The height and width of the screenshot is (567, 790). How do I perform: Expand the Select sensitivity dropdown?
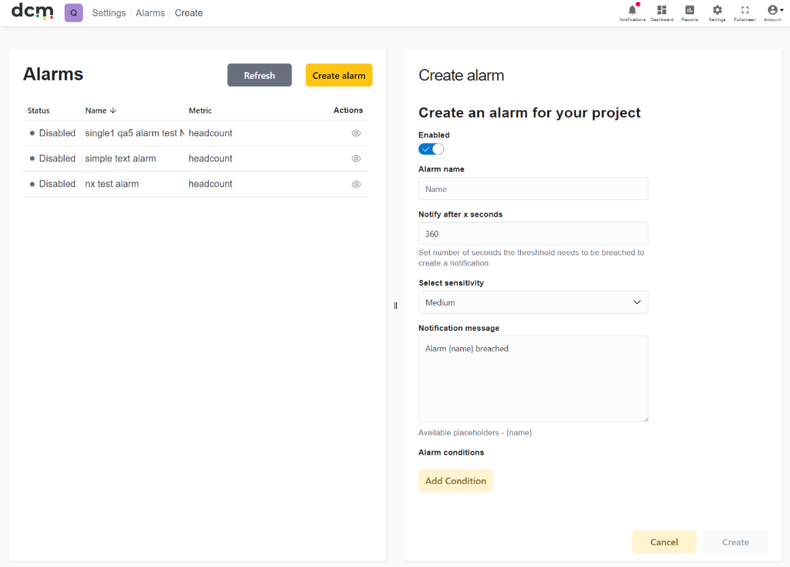point(533,302)
